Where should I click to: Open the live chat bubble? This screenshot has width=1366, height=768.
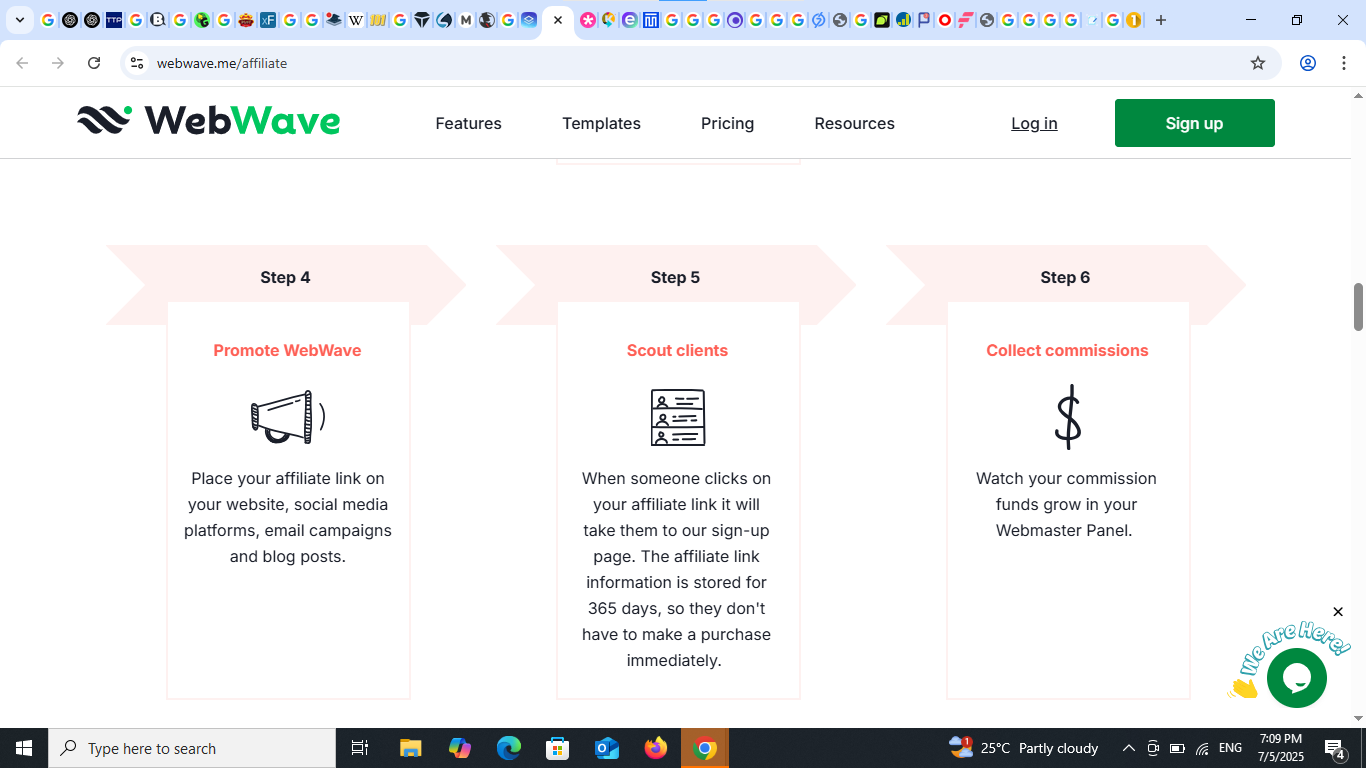point(1296,678)
